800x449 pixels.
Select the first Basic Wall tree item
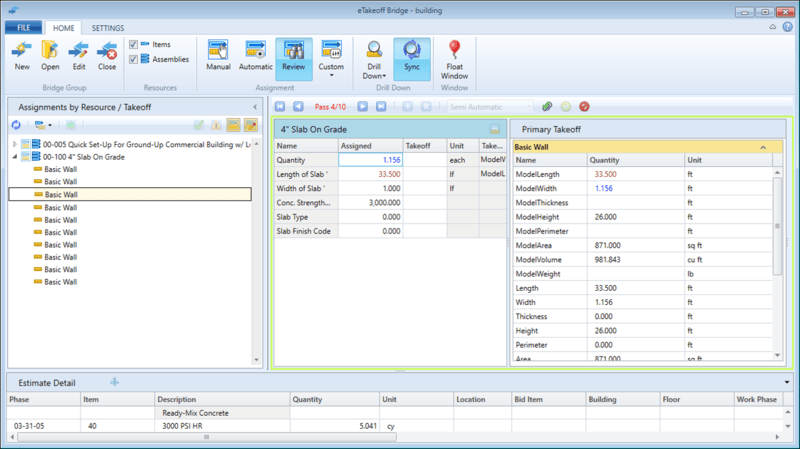tap(61, 169)
